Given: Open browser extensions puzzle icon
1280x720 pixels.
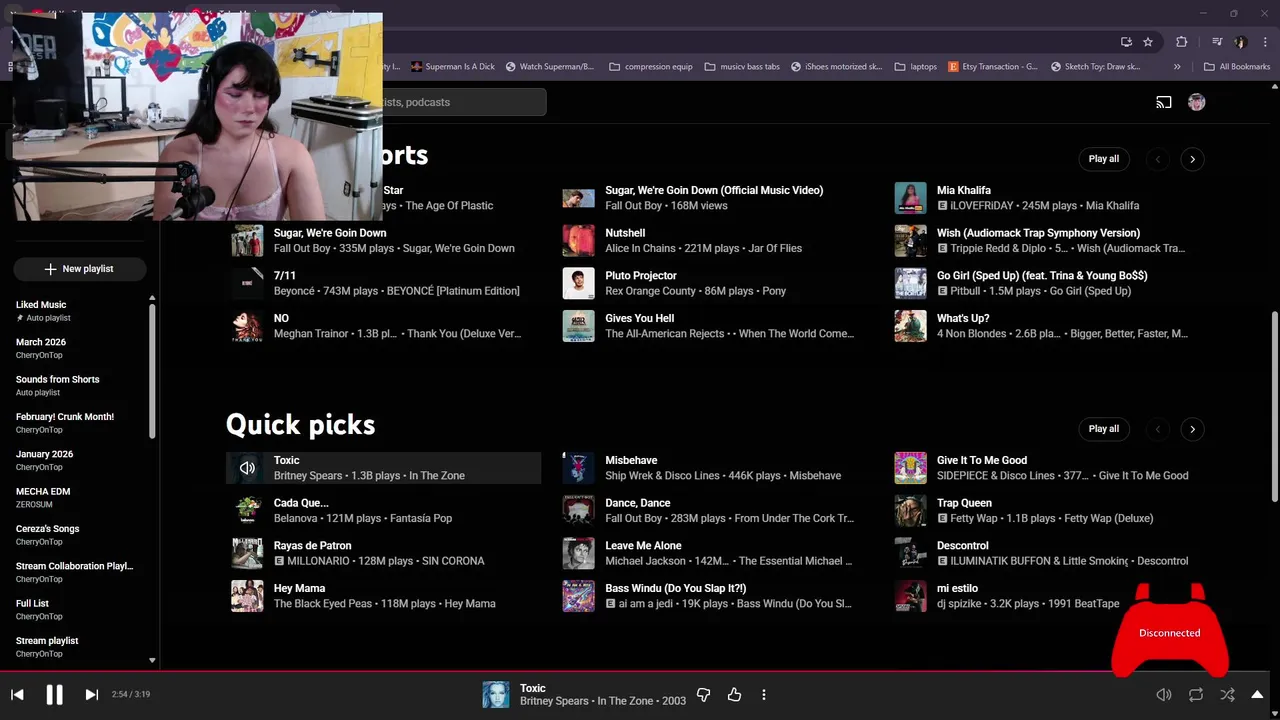Looking at the screenshot, I should 1182,42.
